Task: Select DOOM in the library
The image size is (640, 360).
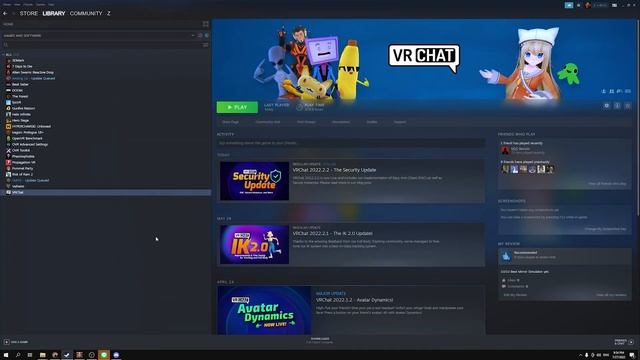Action: [17, 90]
